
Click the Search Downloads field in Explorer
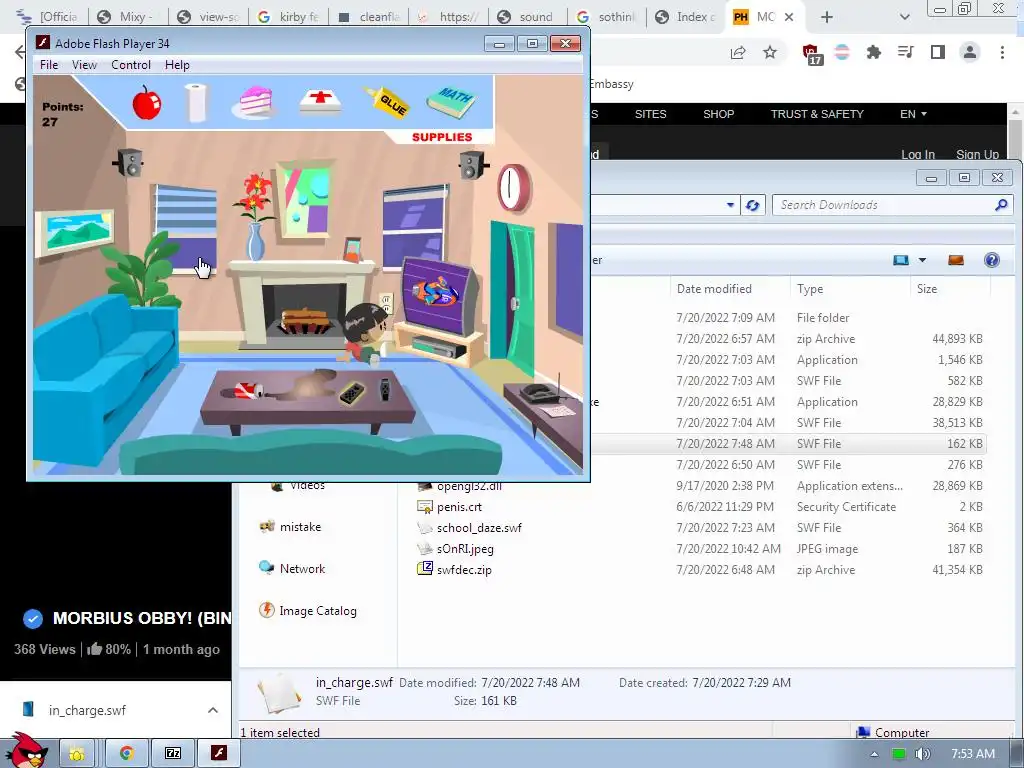pos(891,205)
